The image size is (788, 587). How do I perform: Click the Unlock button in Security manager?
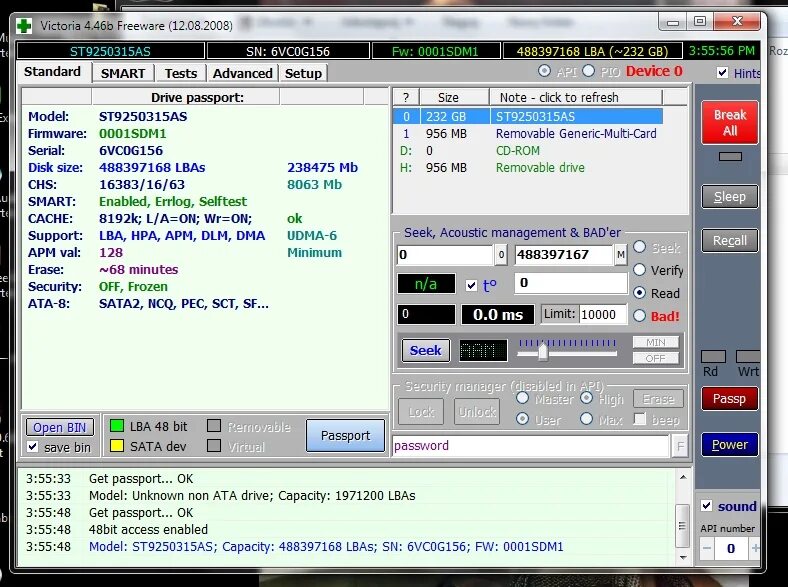477,412
